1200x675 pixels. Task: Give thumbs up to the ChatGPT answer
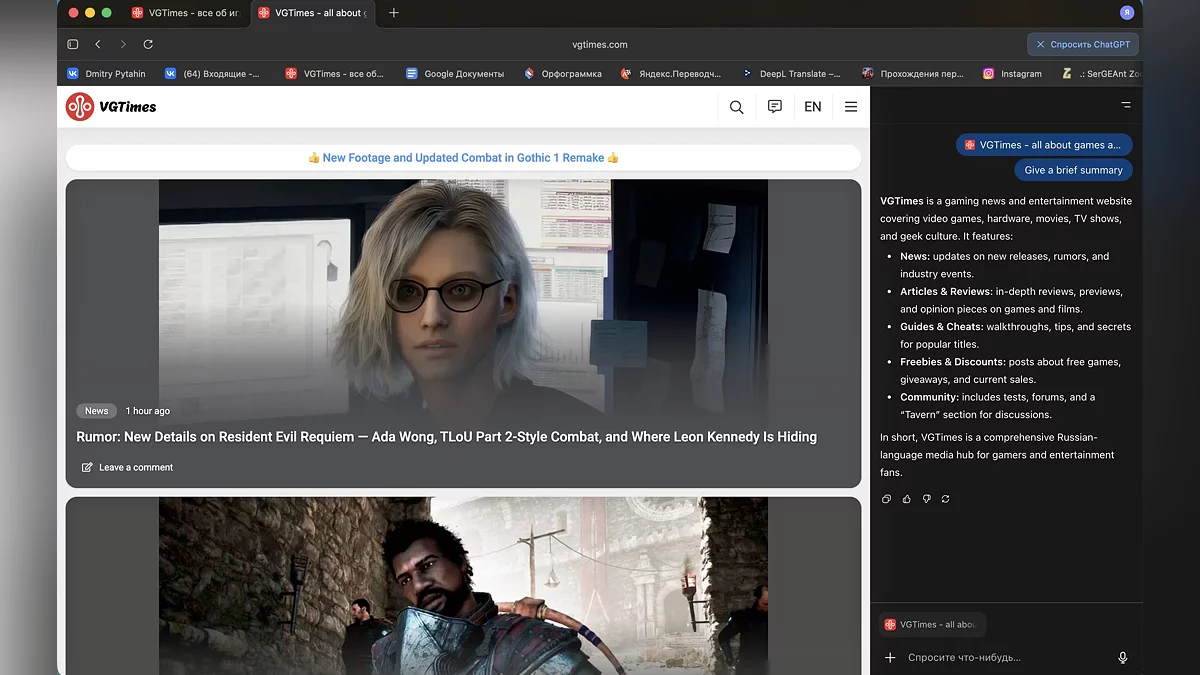point(907,499)
